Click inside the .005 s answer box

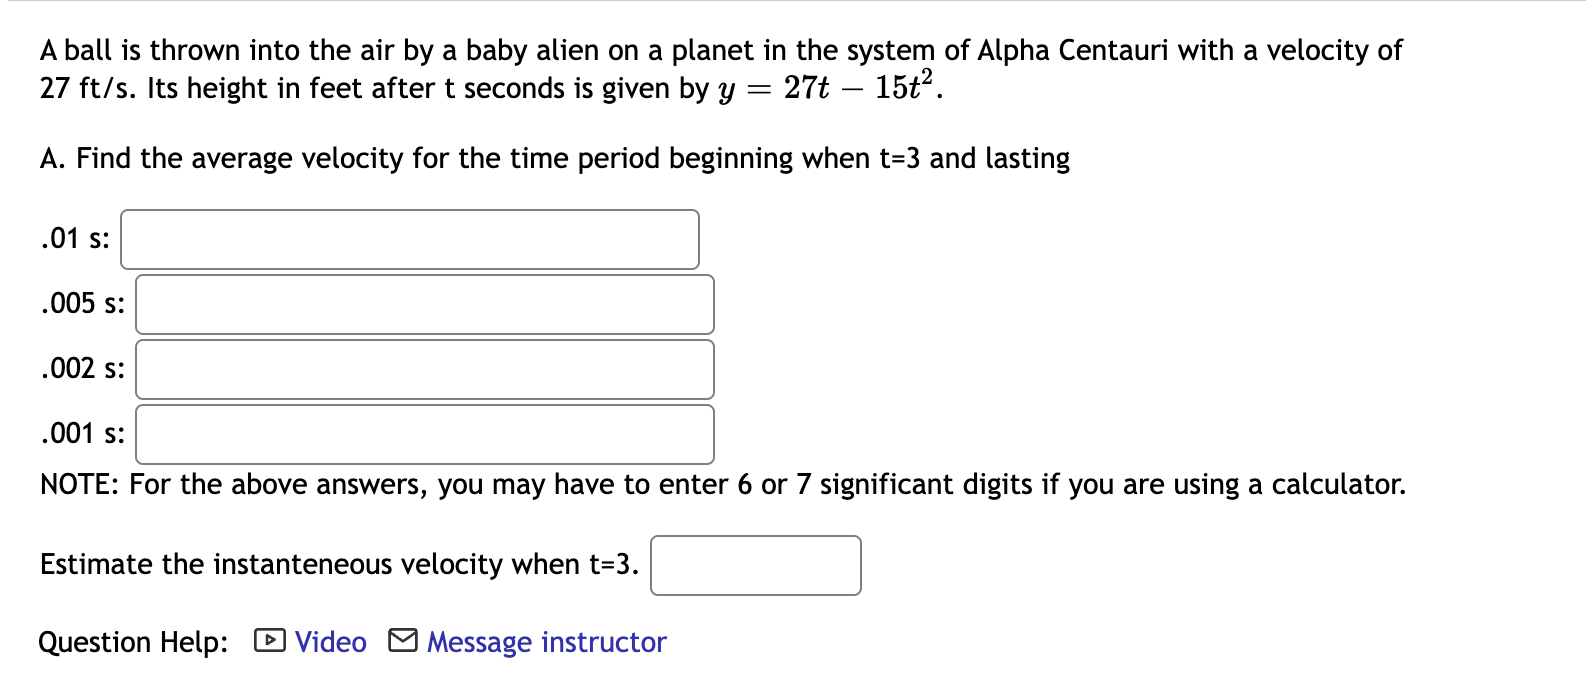pos(424,304)
